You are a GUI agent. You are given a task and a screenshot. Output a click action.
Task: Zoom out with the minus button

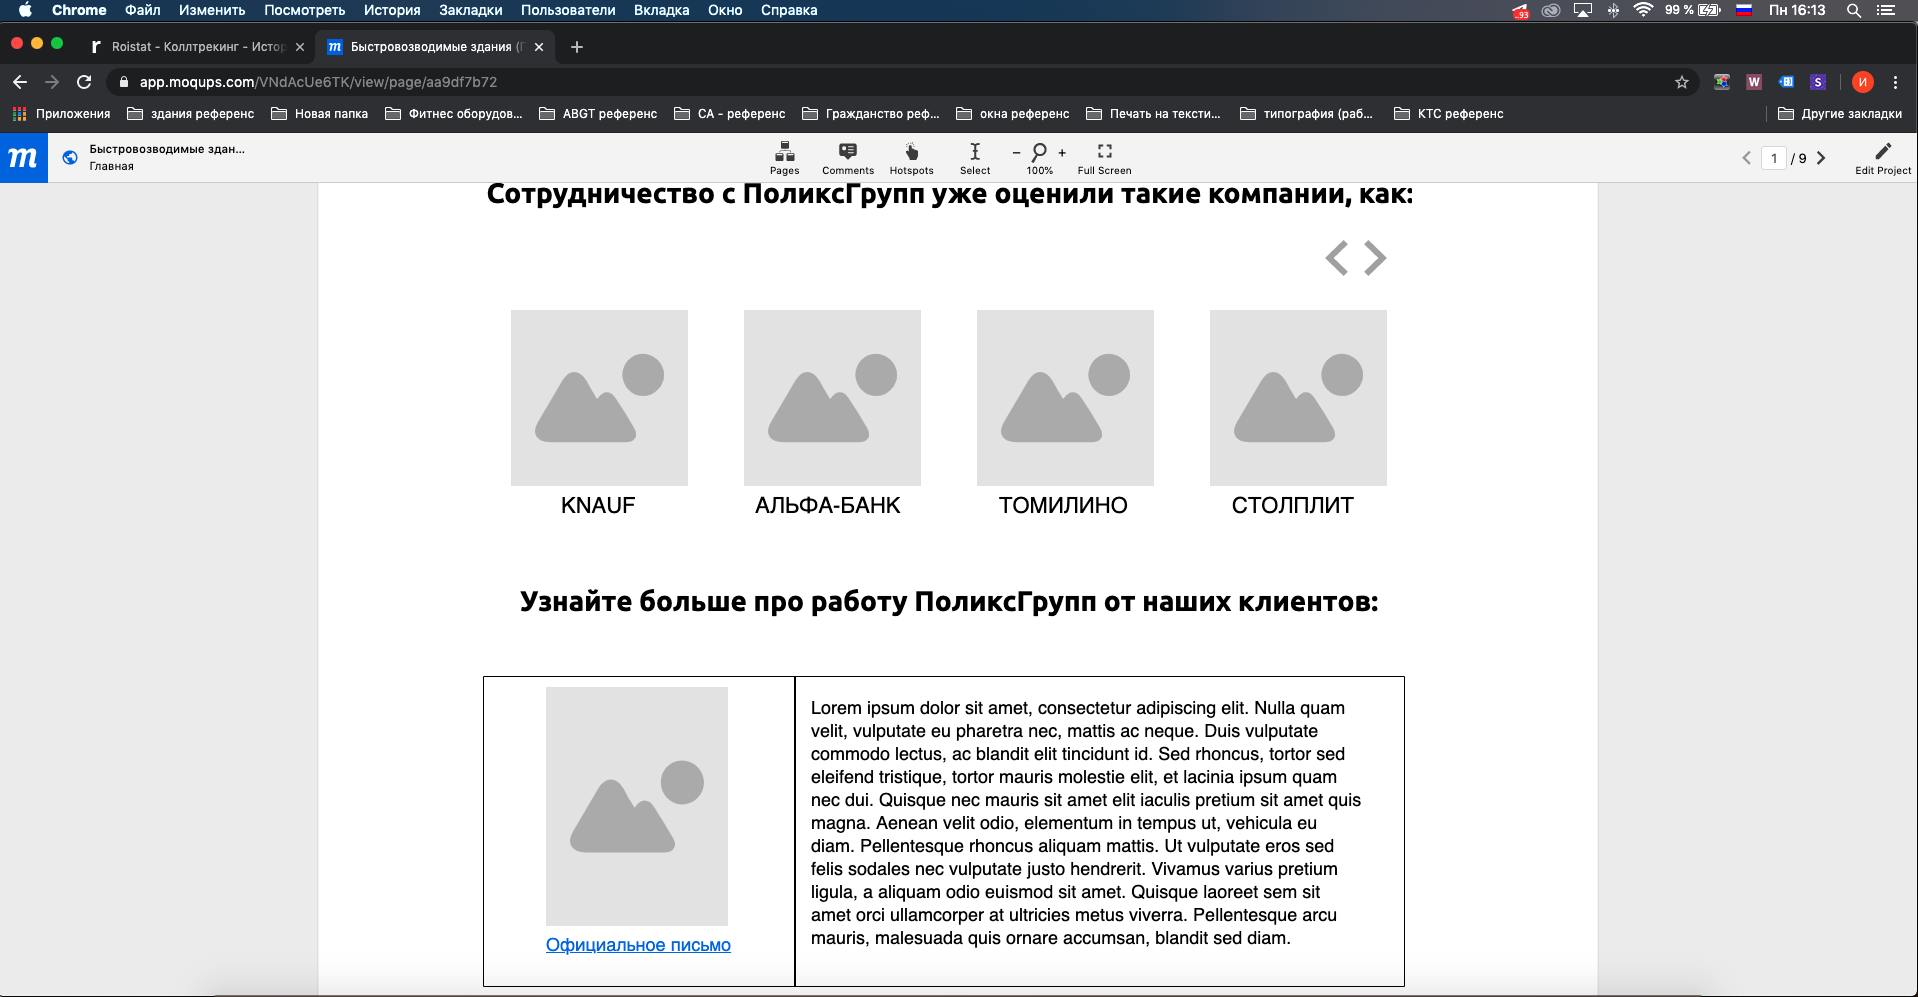pos(1016,152)
